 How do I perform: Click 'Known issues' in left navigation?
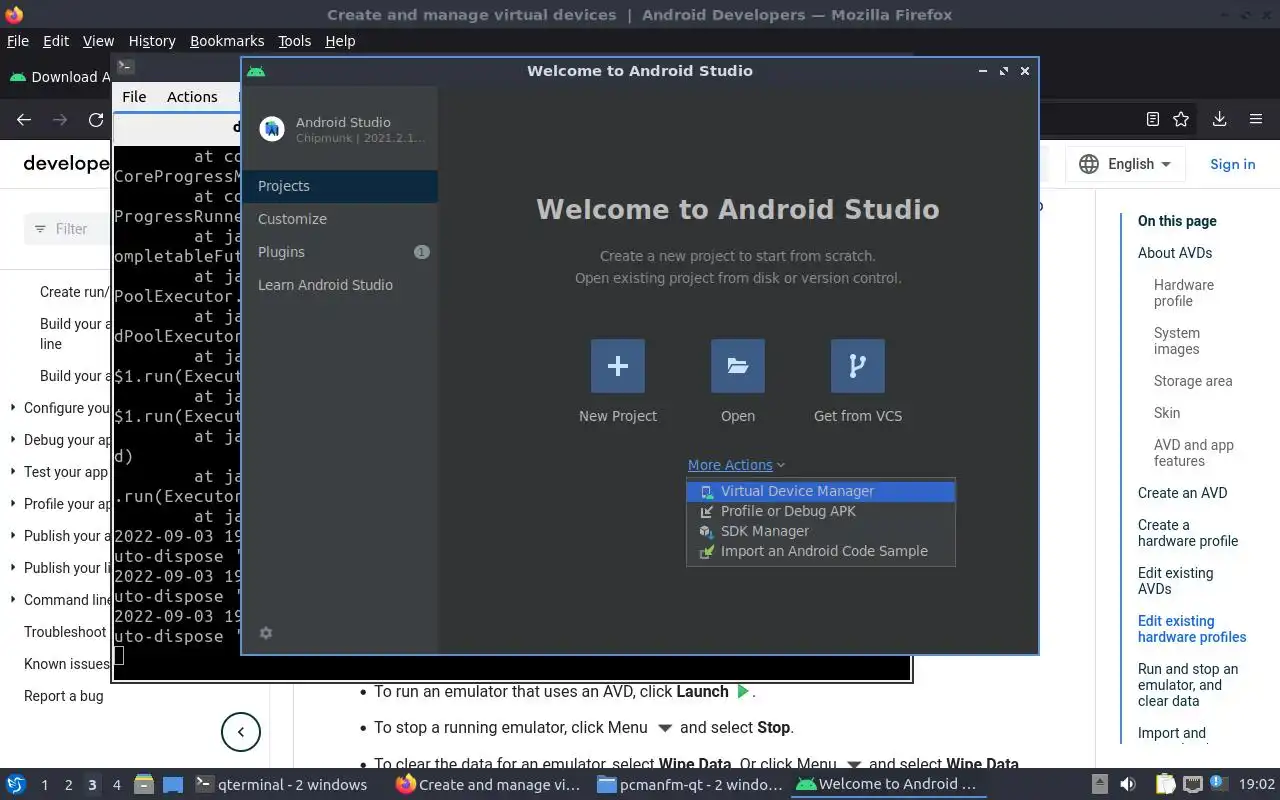pyautogui.click(x=66, y=664)
